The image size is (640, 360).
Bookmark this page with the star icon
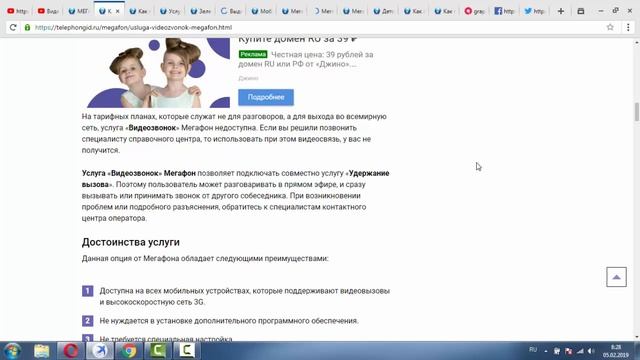[610, 27]
